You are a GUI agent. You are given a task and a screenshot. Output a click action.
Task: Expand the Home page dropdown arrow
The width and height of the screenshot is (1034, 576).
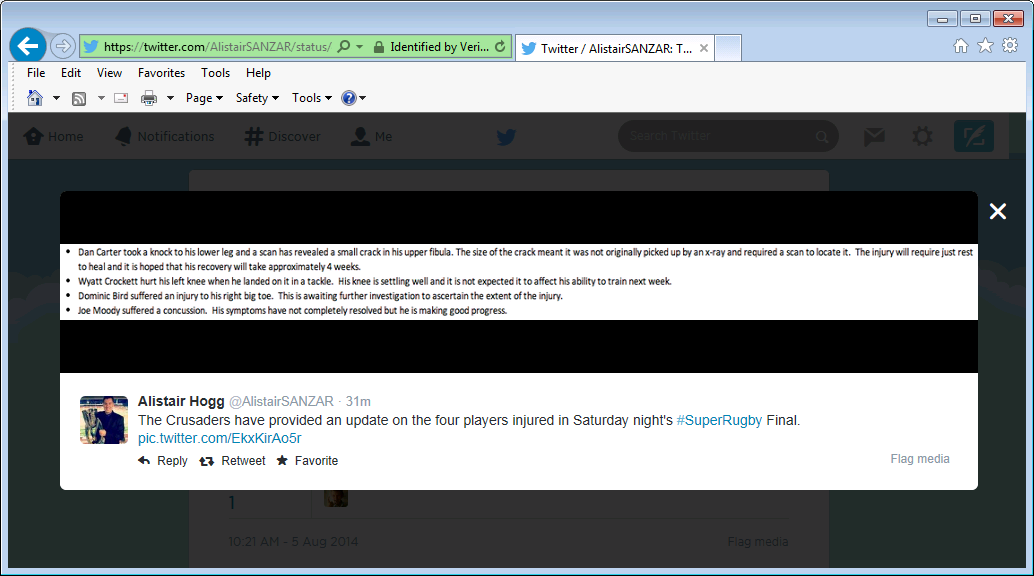[x=56, y=98]
